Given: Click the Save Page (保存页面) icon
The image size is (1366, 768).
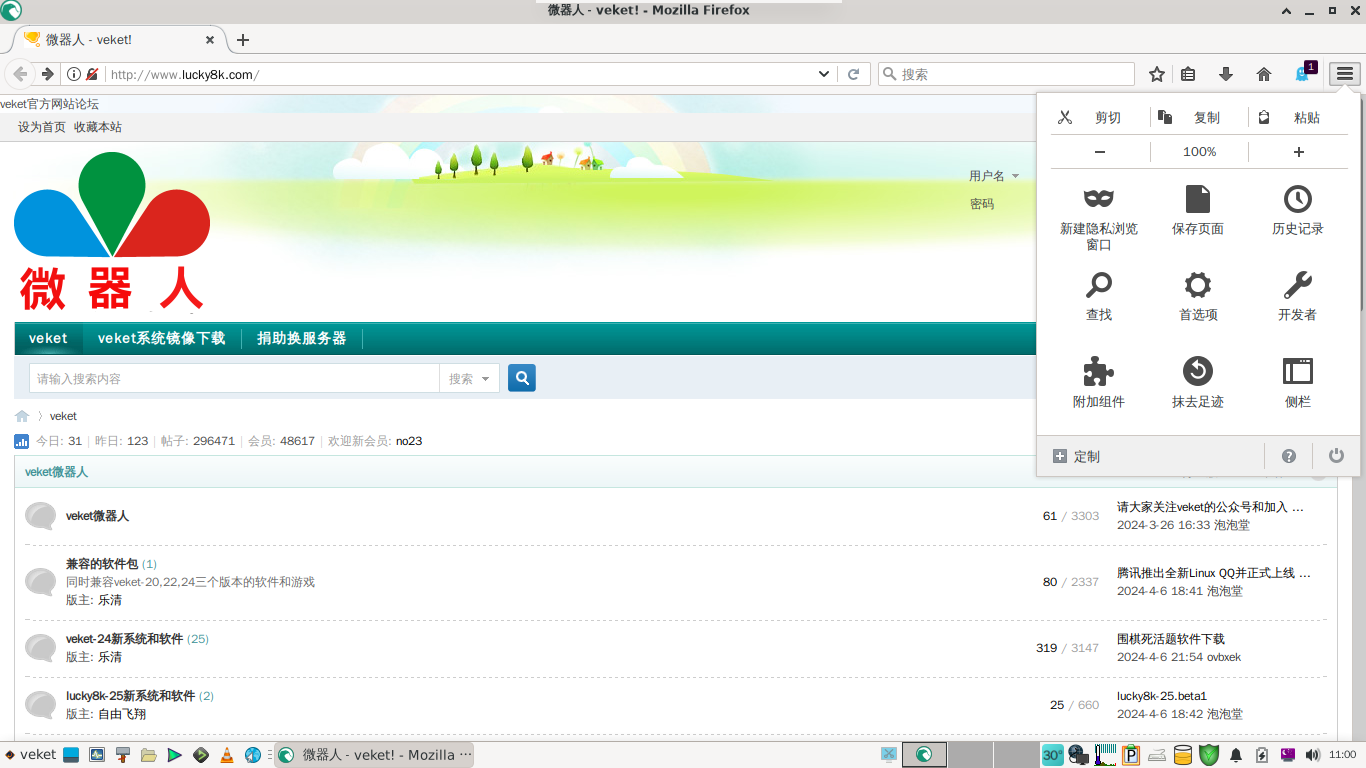Looking at the screenshot, I should [x=1198, y=199].
